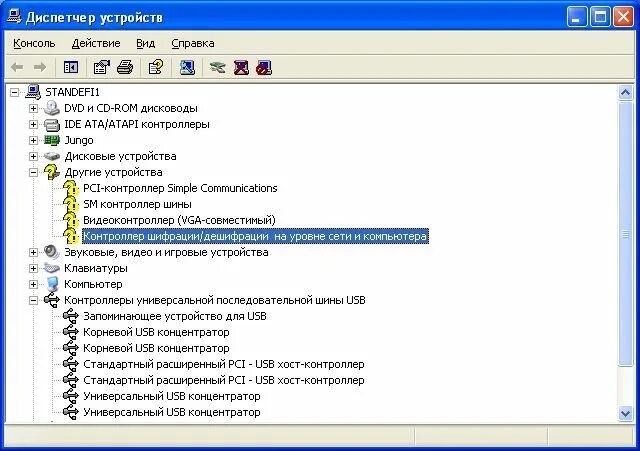Viewport: 640px width, 451px height.
Task: Select Запоминающее устройство для USB
Action: point(175,316)
